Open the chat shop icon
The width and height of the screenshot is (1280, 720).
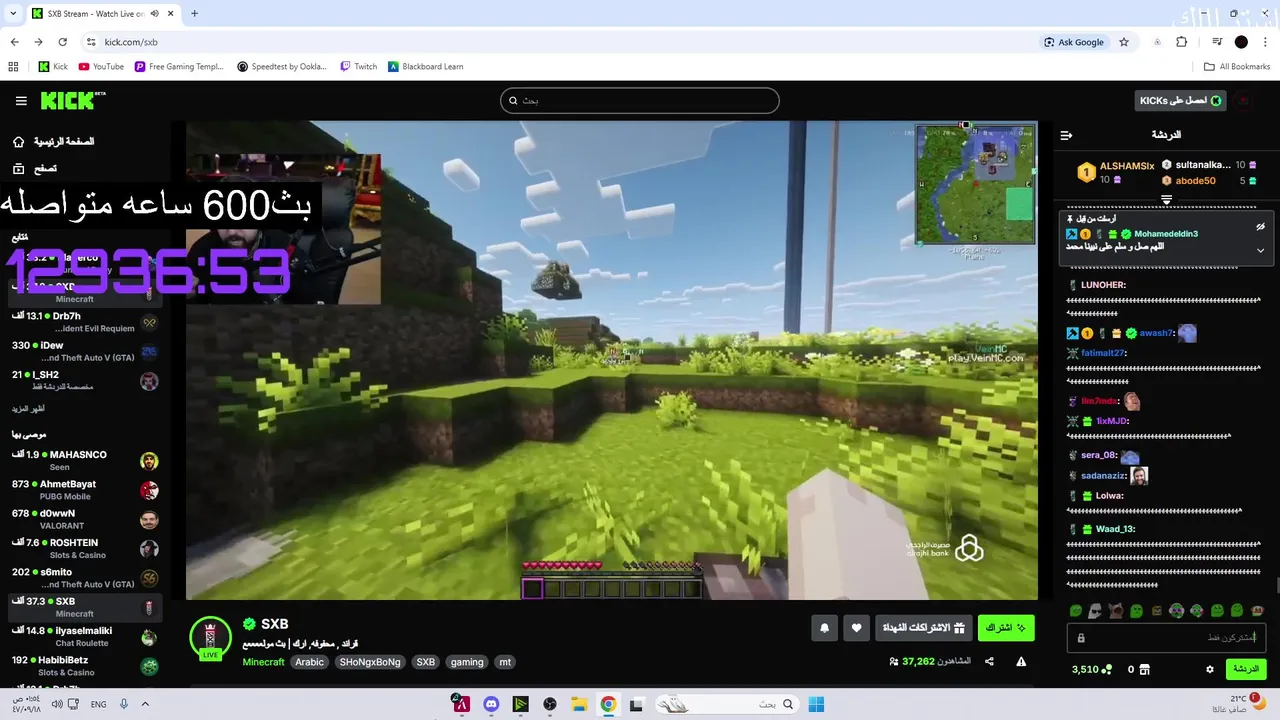pos(1145,669)
